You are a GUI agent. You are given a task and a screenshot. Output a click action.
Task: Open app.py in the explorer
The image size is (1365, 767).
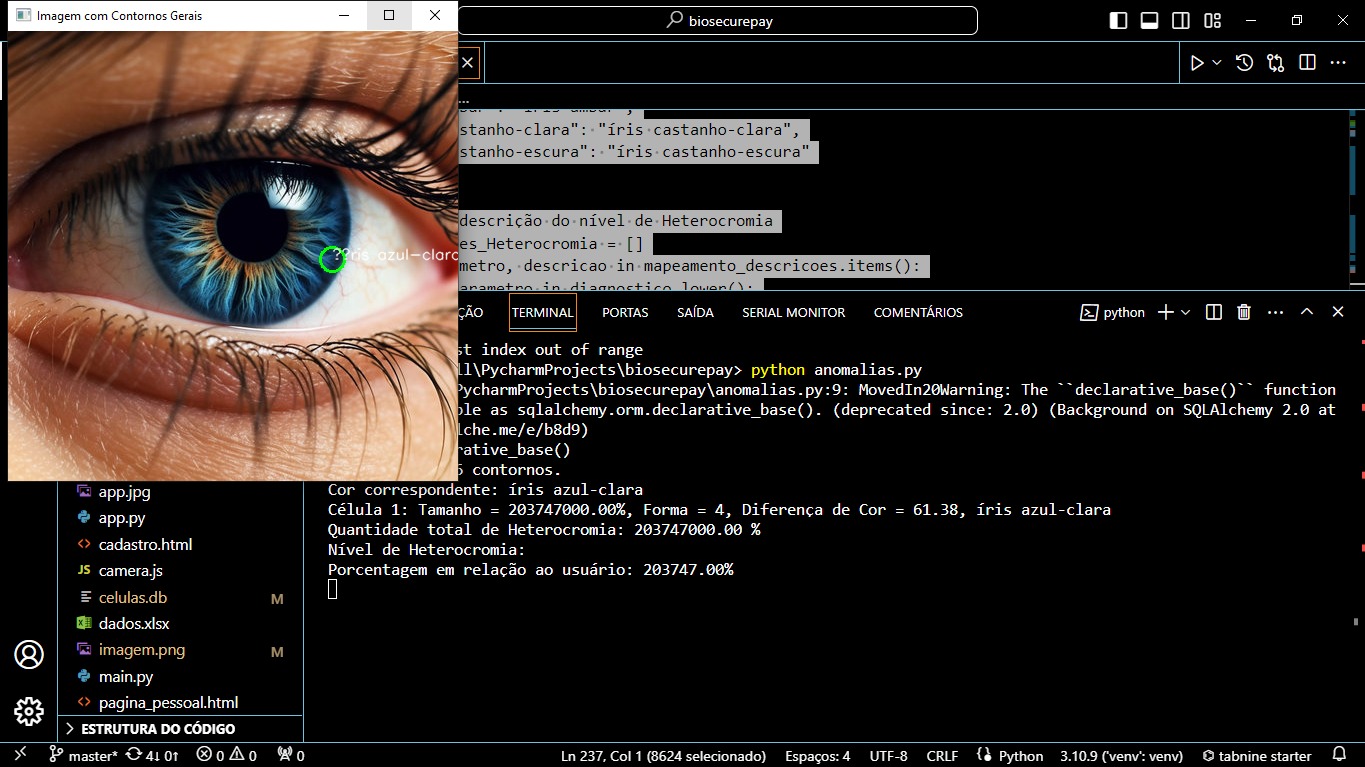tap(180, 518)
